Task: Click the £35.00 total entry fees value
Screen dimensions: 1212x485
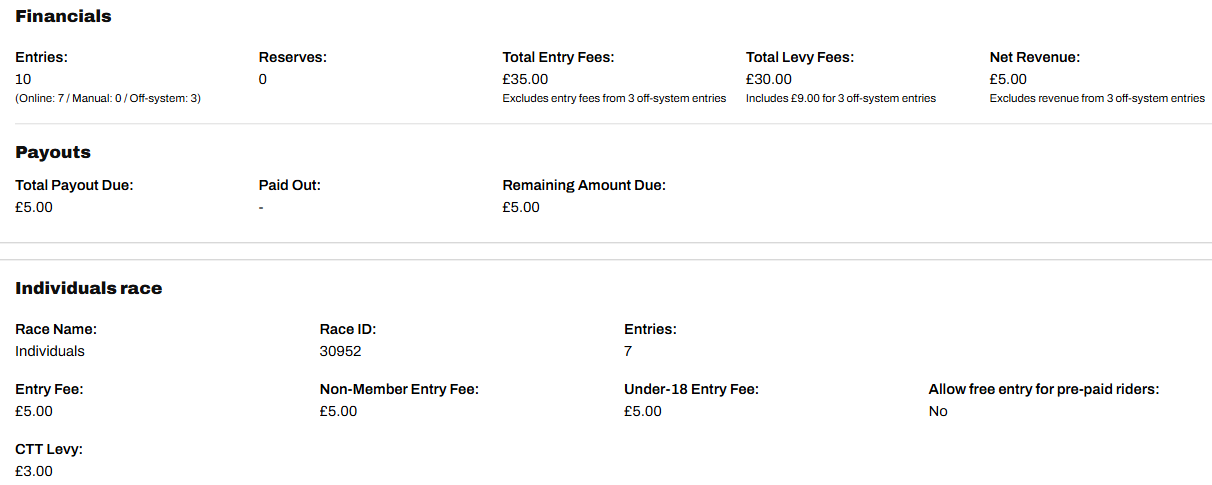Action: point(525,79)
